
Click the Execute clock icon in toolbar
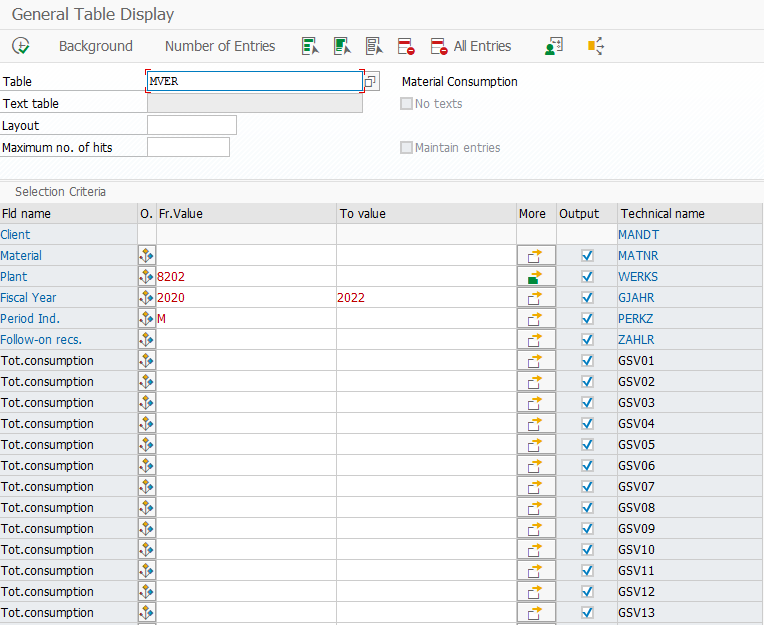pos(21,46)
